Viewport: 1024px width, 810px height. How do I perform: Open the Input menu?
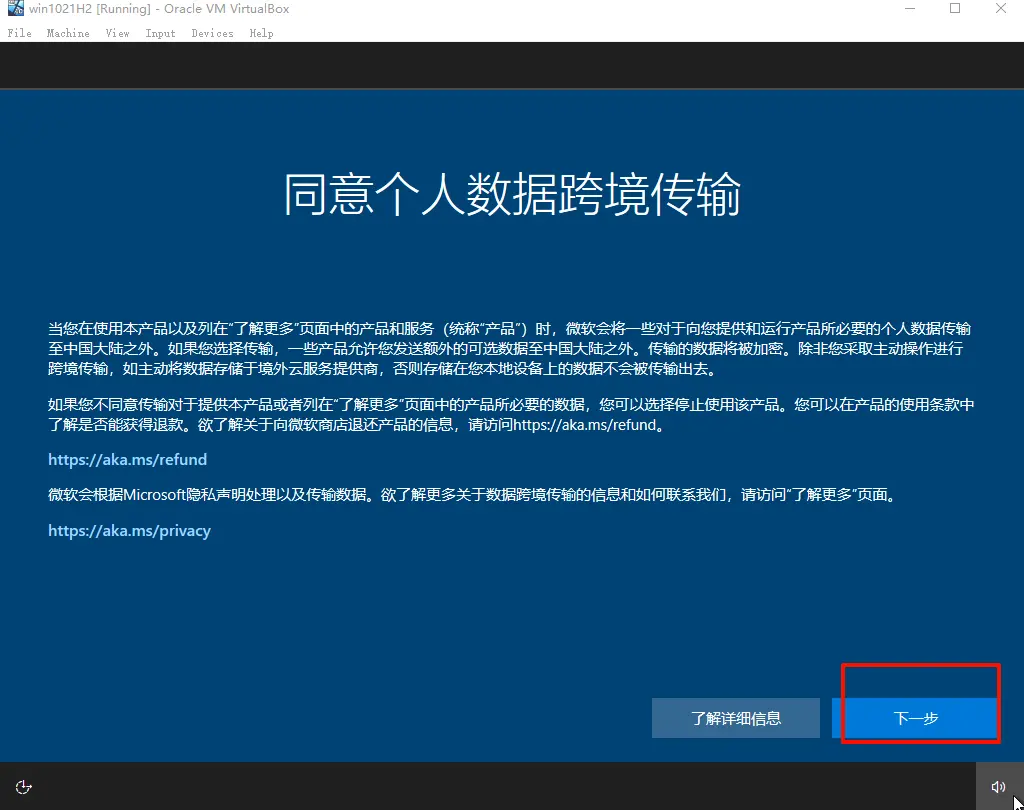[x=160, y=33]
